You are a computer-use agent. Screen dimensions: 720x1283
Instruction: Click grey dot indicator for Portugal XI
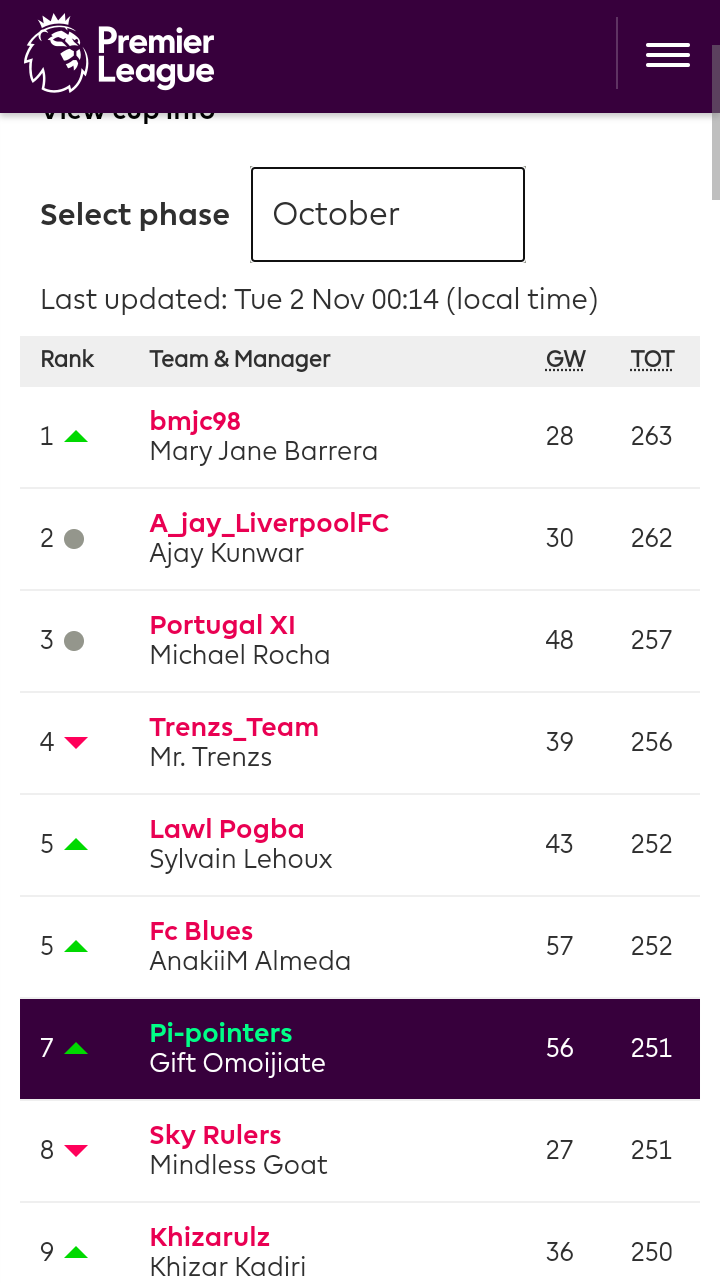74,641
